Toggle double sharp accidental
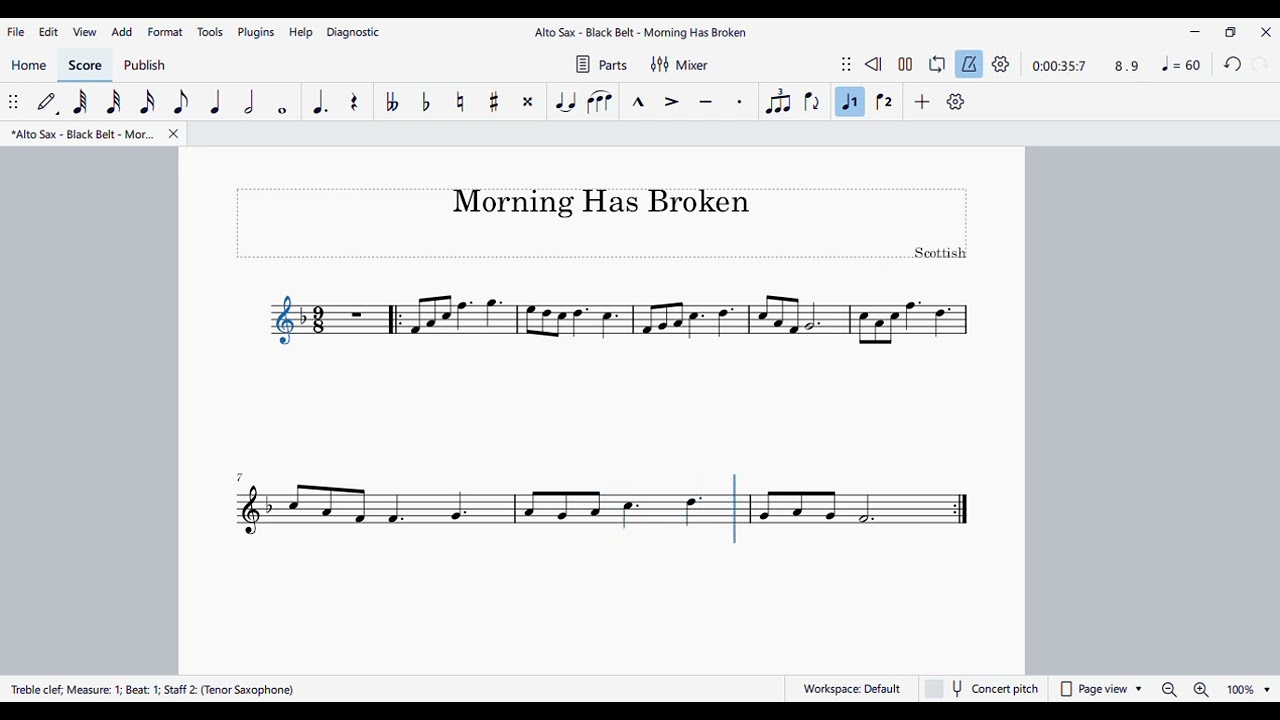 click(528, 102)
